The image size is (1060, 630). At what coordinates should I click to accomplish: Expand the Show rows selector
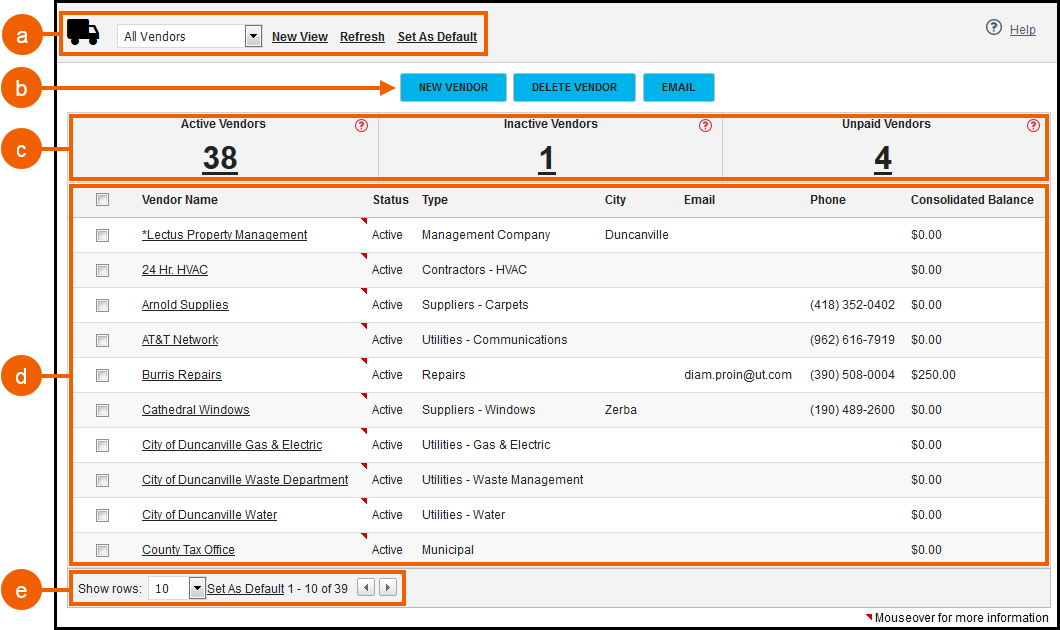pyautogui.click(x=195, y=588)
